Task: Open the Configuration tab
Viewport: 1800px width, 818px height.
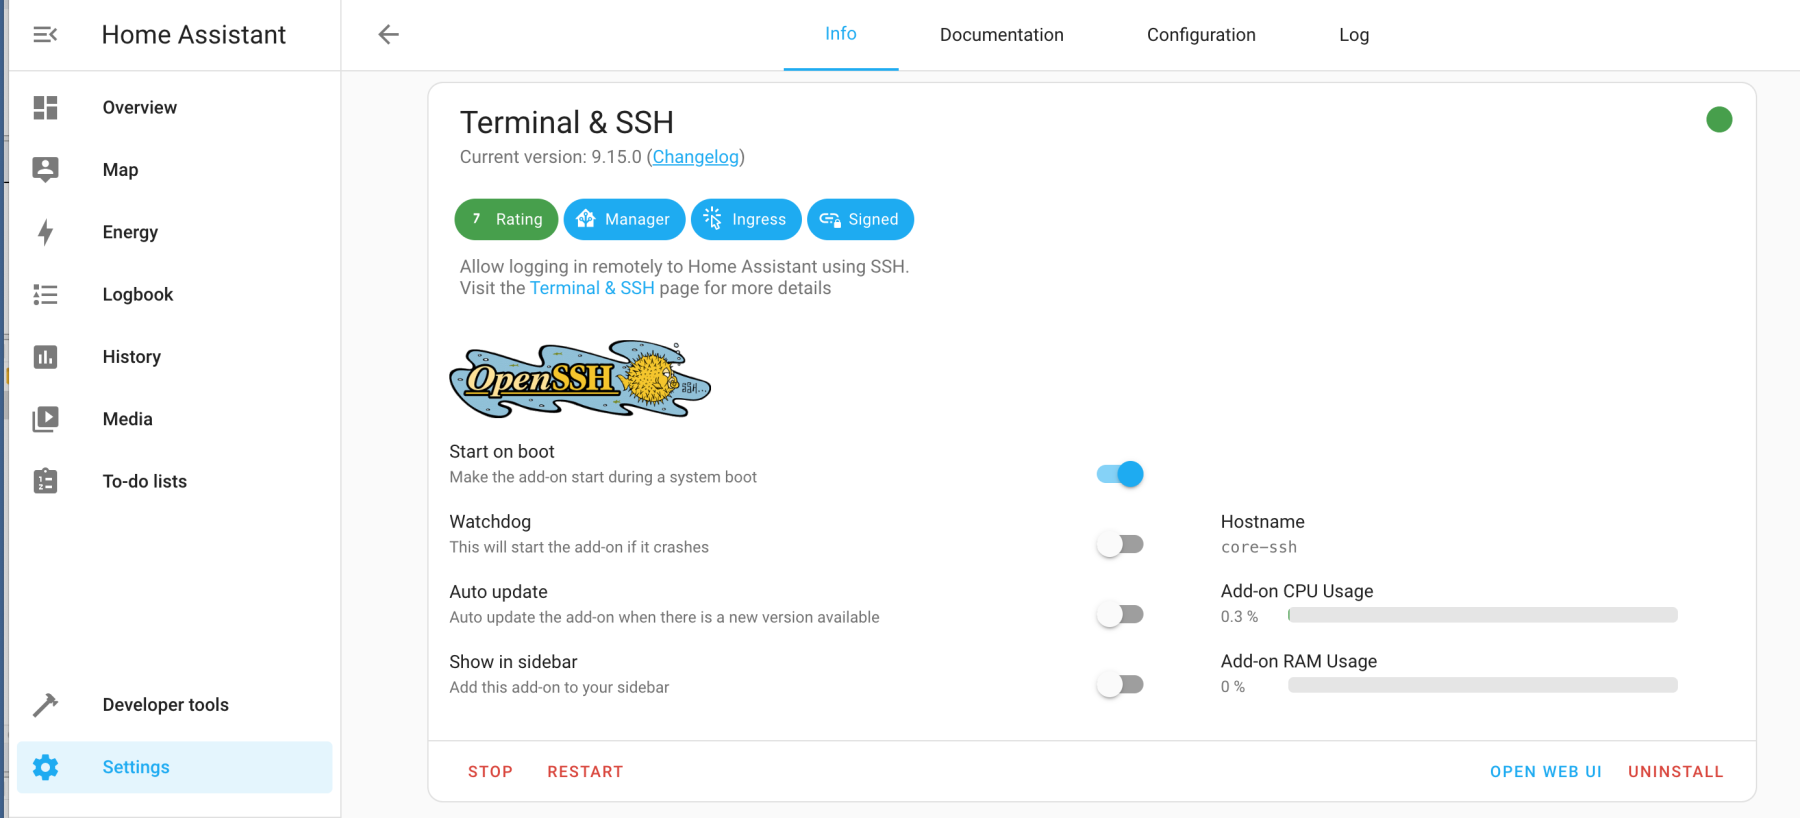Action: click(x=1201, y=35)
